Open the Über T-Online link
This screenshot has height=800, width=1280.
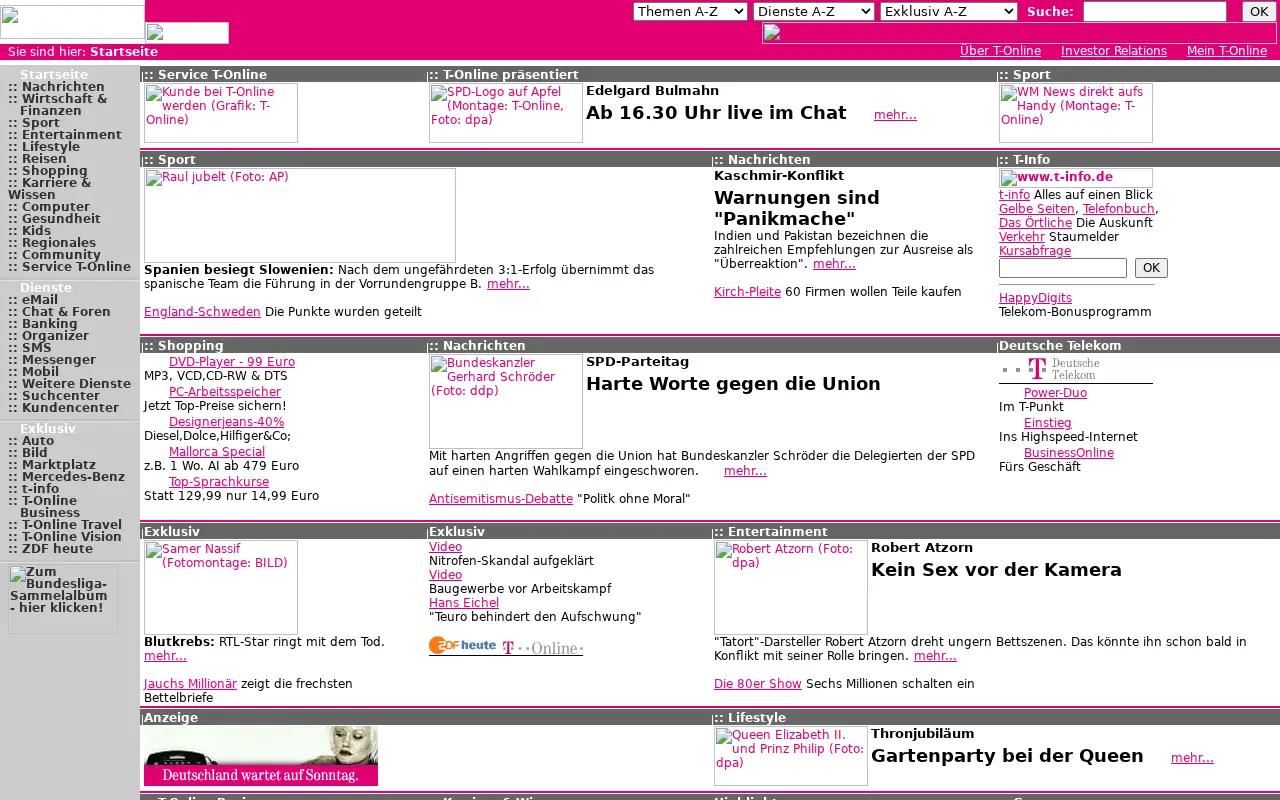[1000, 51]
